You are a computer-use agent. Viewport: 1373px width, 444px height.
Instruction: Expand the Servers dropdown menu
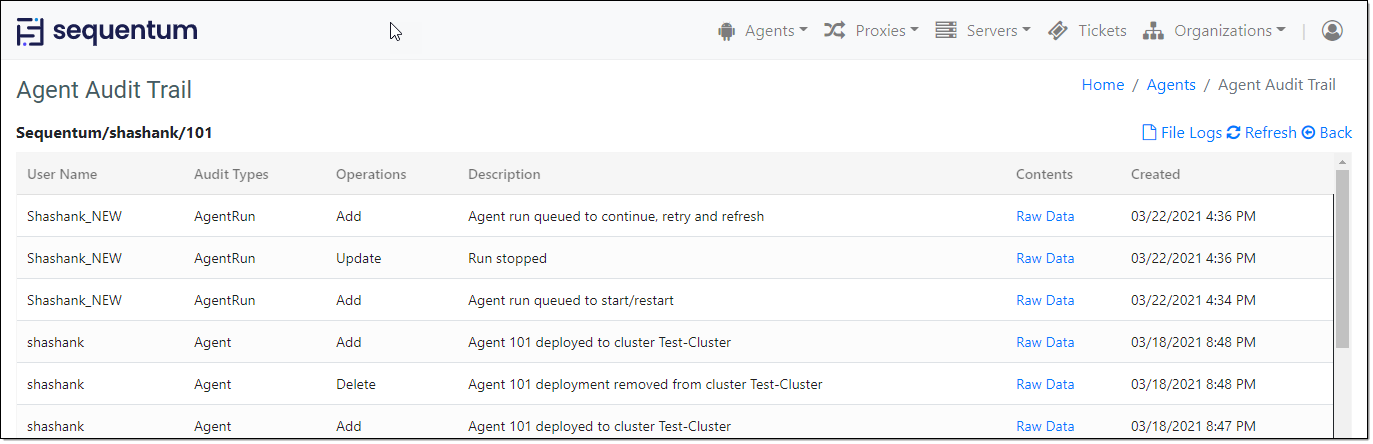pos(998,31)
